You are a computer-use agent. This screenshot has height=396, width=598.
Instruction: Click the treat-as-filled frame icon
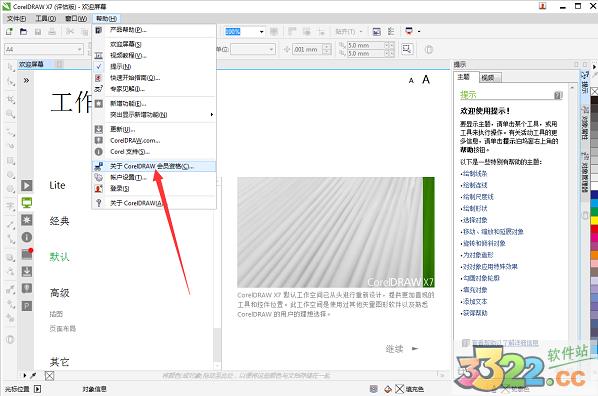click(407, 49)
